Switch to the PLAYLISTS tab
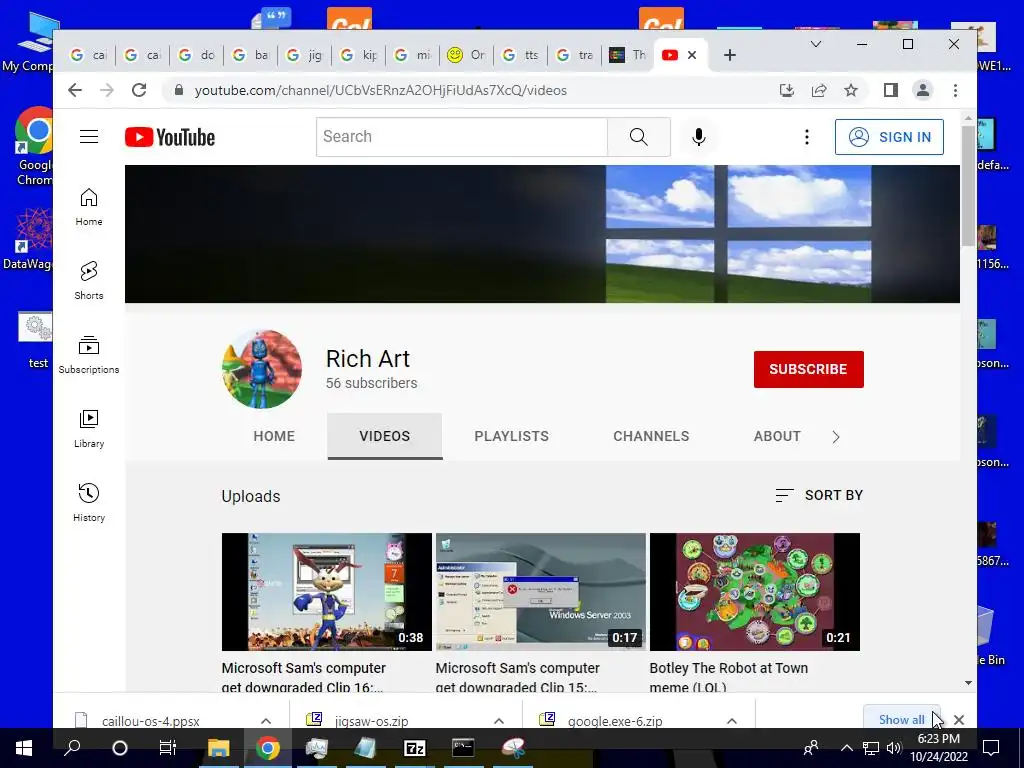This screenshot has width=1024, height=768. [x=511, y=436]
